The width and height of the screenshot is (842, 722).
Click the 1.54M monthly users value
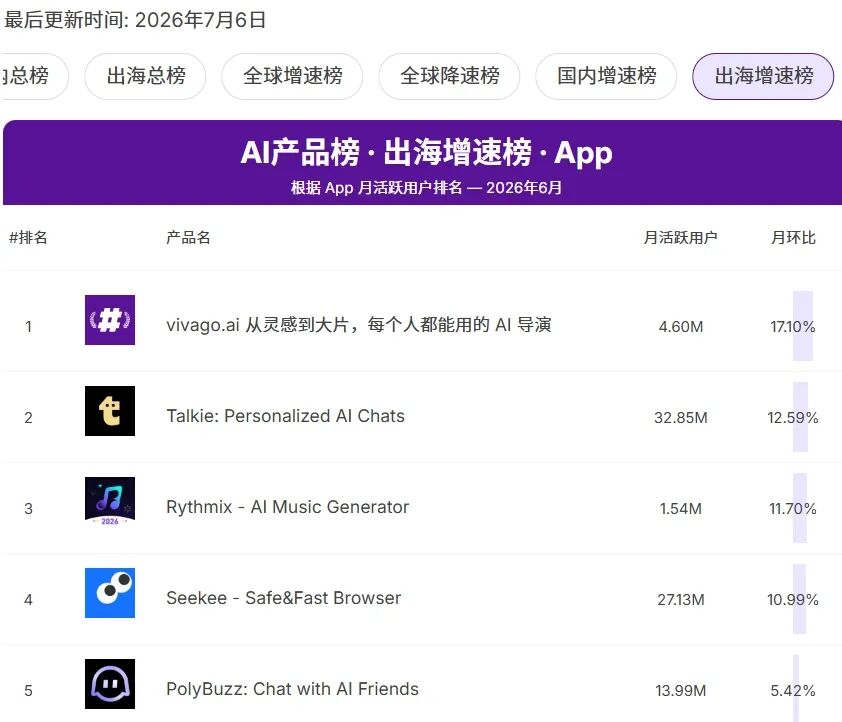[680, 508]
